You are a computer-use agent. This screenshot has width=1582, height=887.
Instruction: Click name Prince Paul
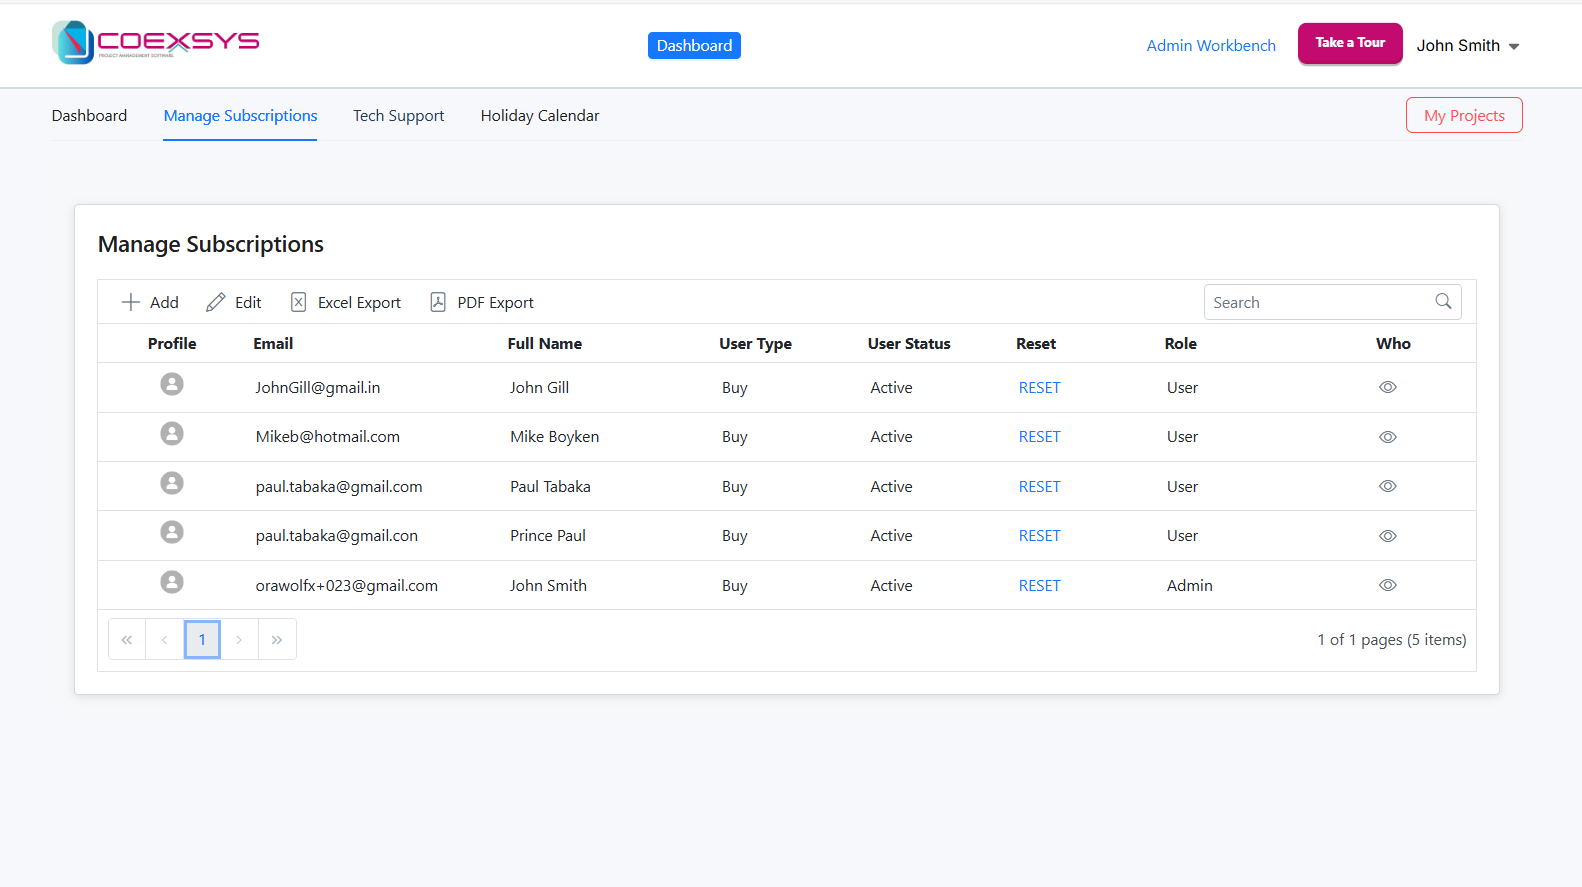[548, 536]
